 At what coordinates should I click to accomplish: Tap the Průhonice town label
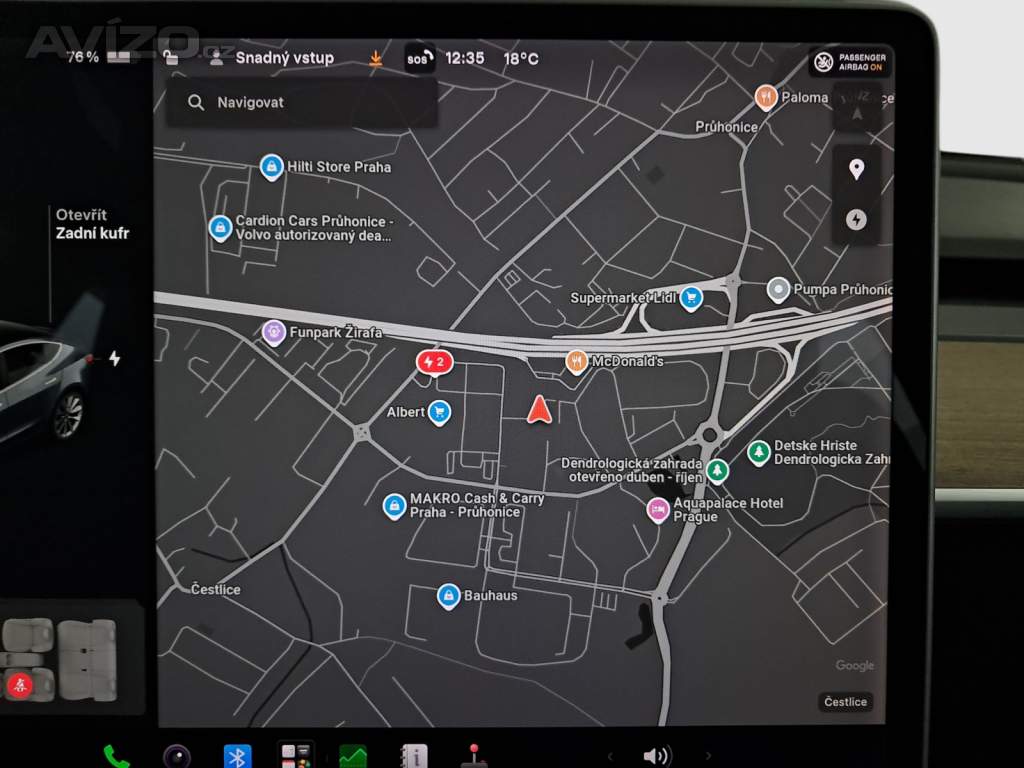(726, 127)
